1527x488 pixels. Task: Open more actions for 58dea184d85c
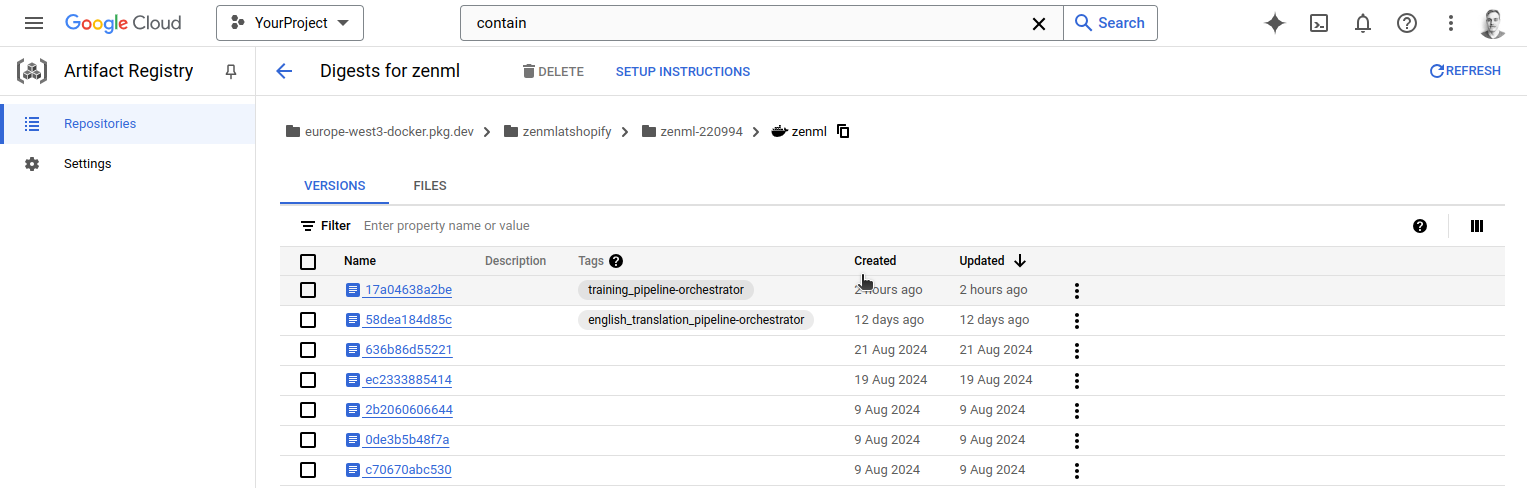point(1077,321)
